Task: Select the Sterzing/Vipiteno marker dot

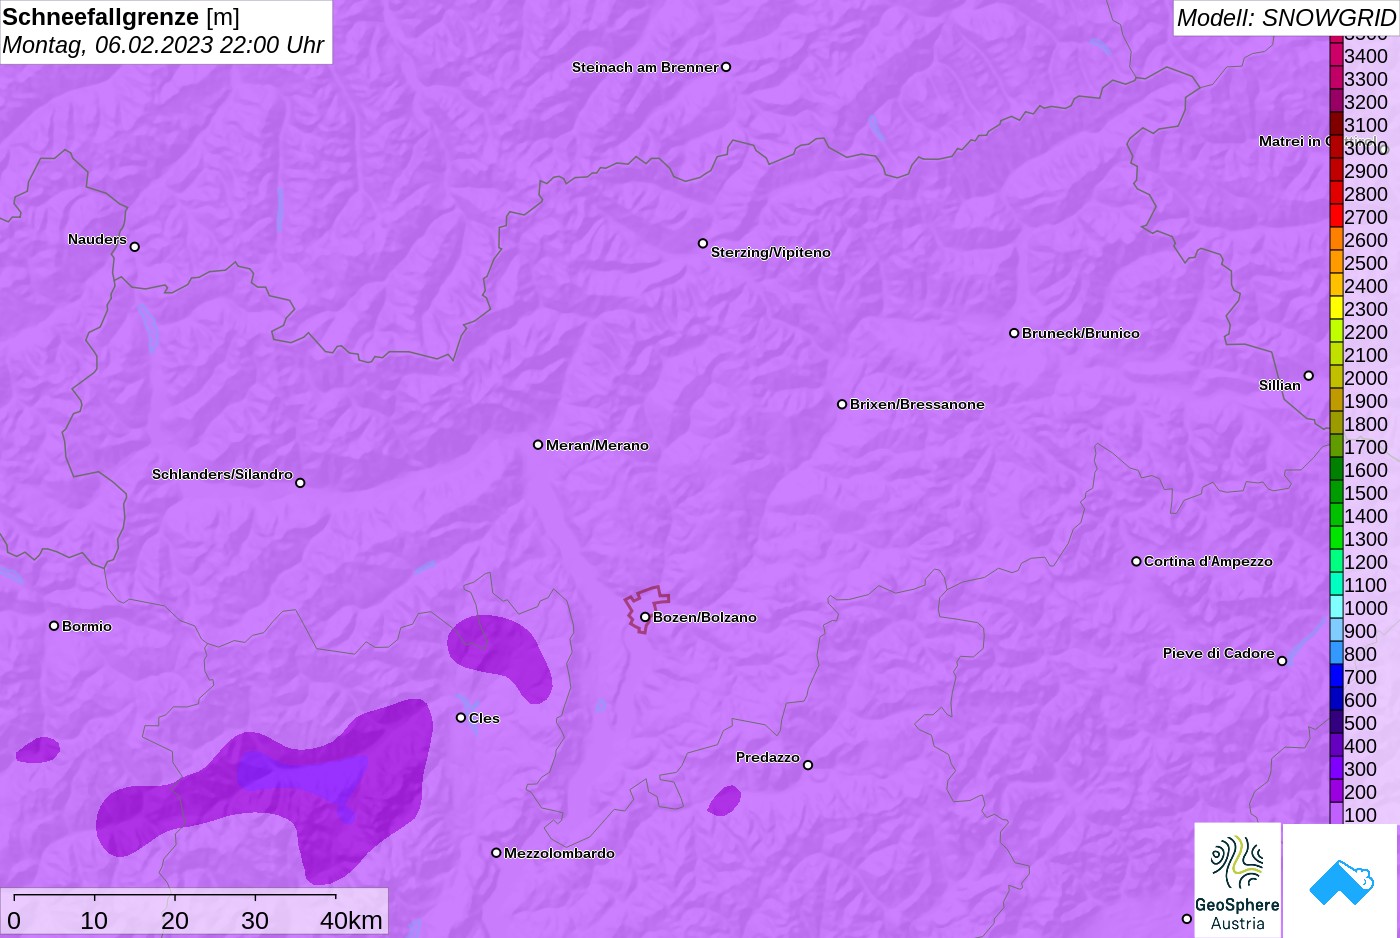Action: pos(703,243)
